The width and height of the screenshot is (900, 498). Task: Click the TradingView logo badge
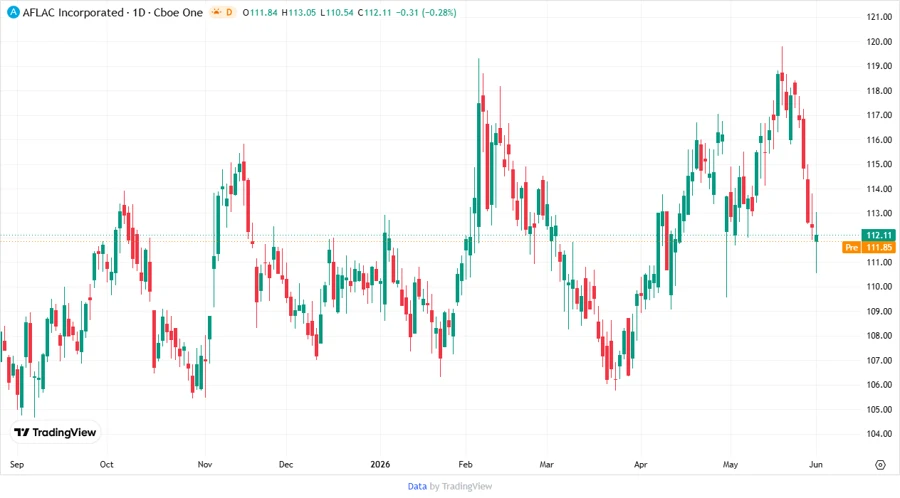pos(55,432)
